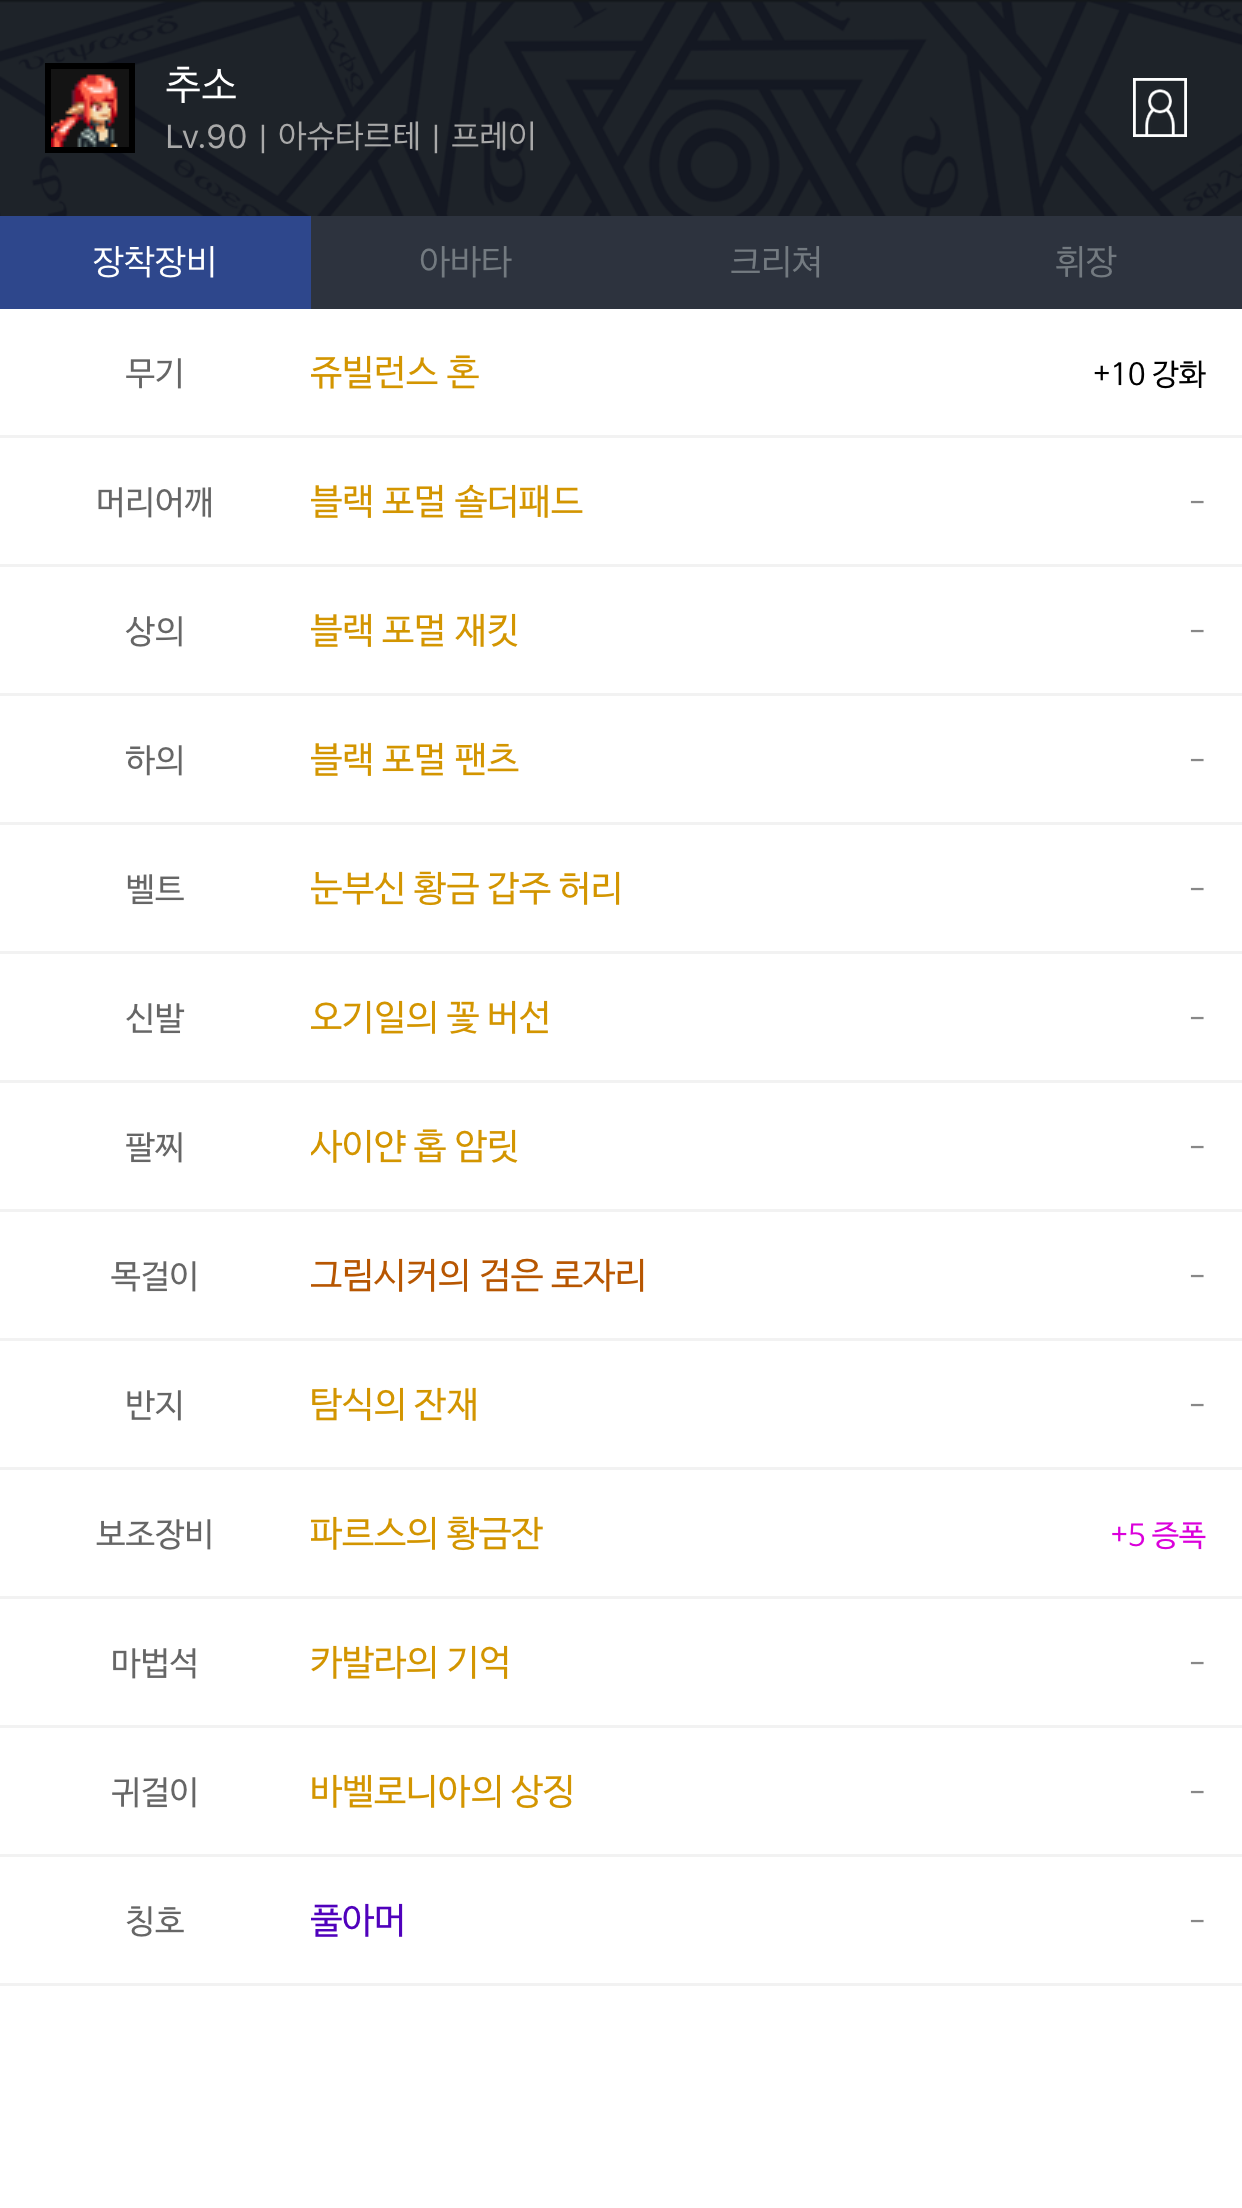The image size is (1242, 2208).
Task: Tap the +10 강화 reinforcement label
Action: click(x=1149, y=374)
